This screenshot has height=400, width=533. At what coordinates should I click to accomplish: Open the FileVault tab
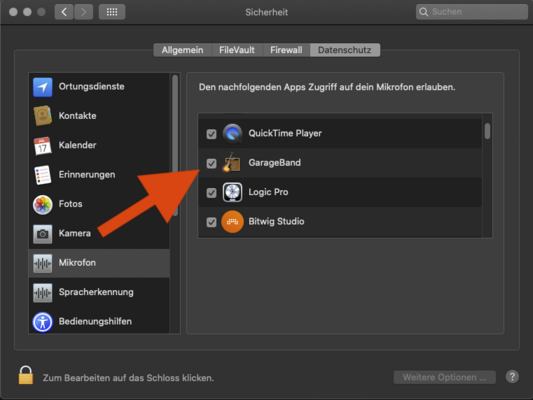tap(237, 50)
